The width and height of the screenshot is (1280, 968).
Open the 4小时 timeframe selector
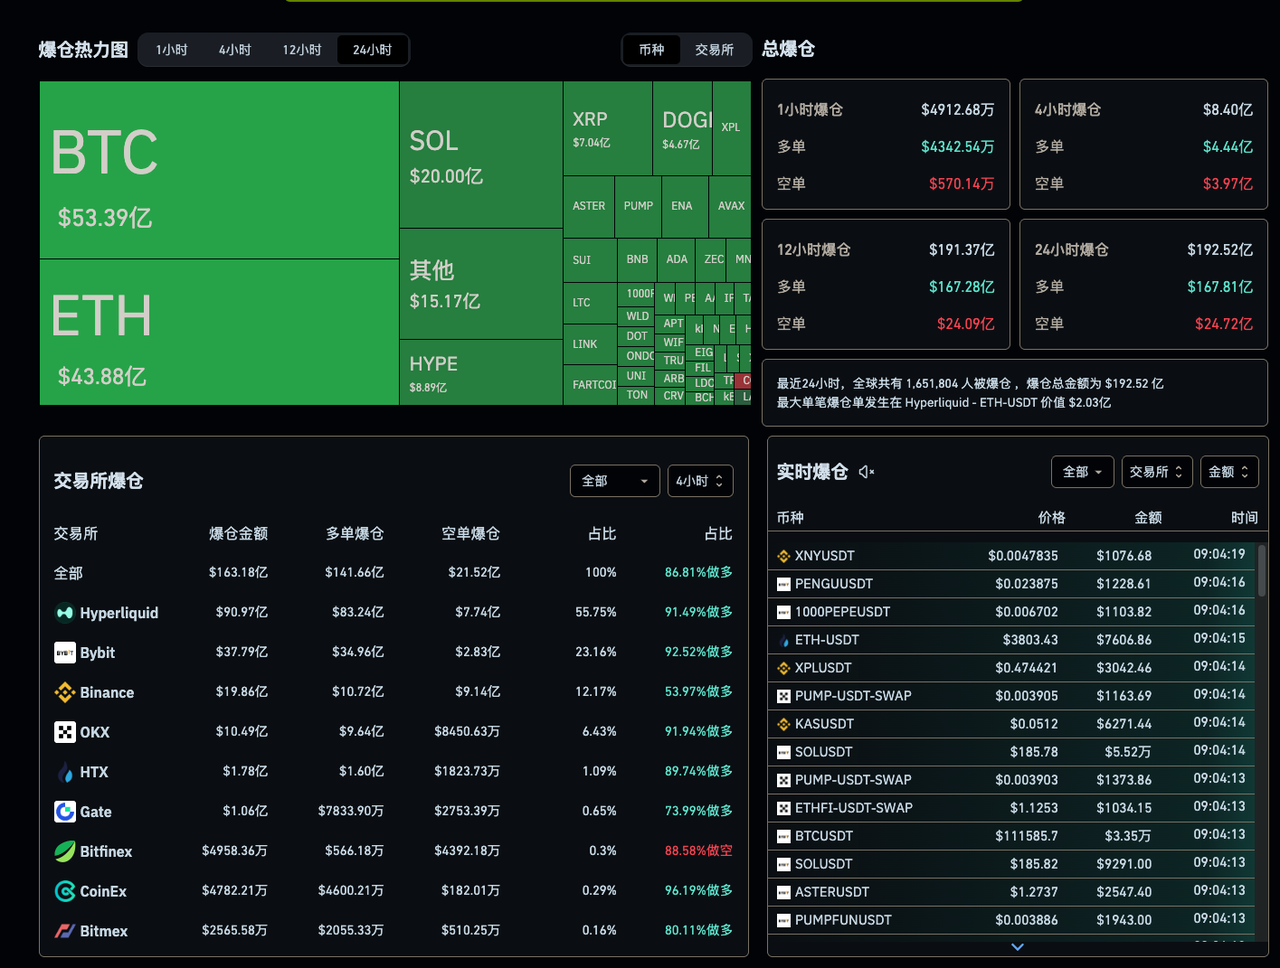(x=700, y=480)
